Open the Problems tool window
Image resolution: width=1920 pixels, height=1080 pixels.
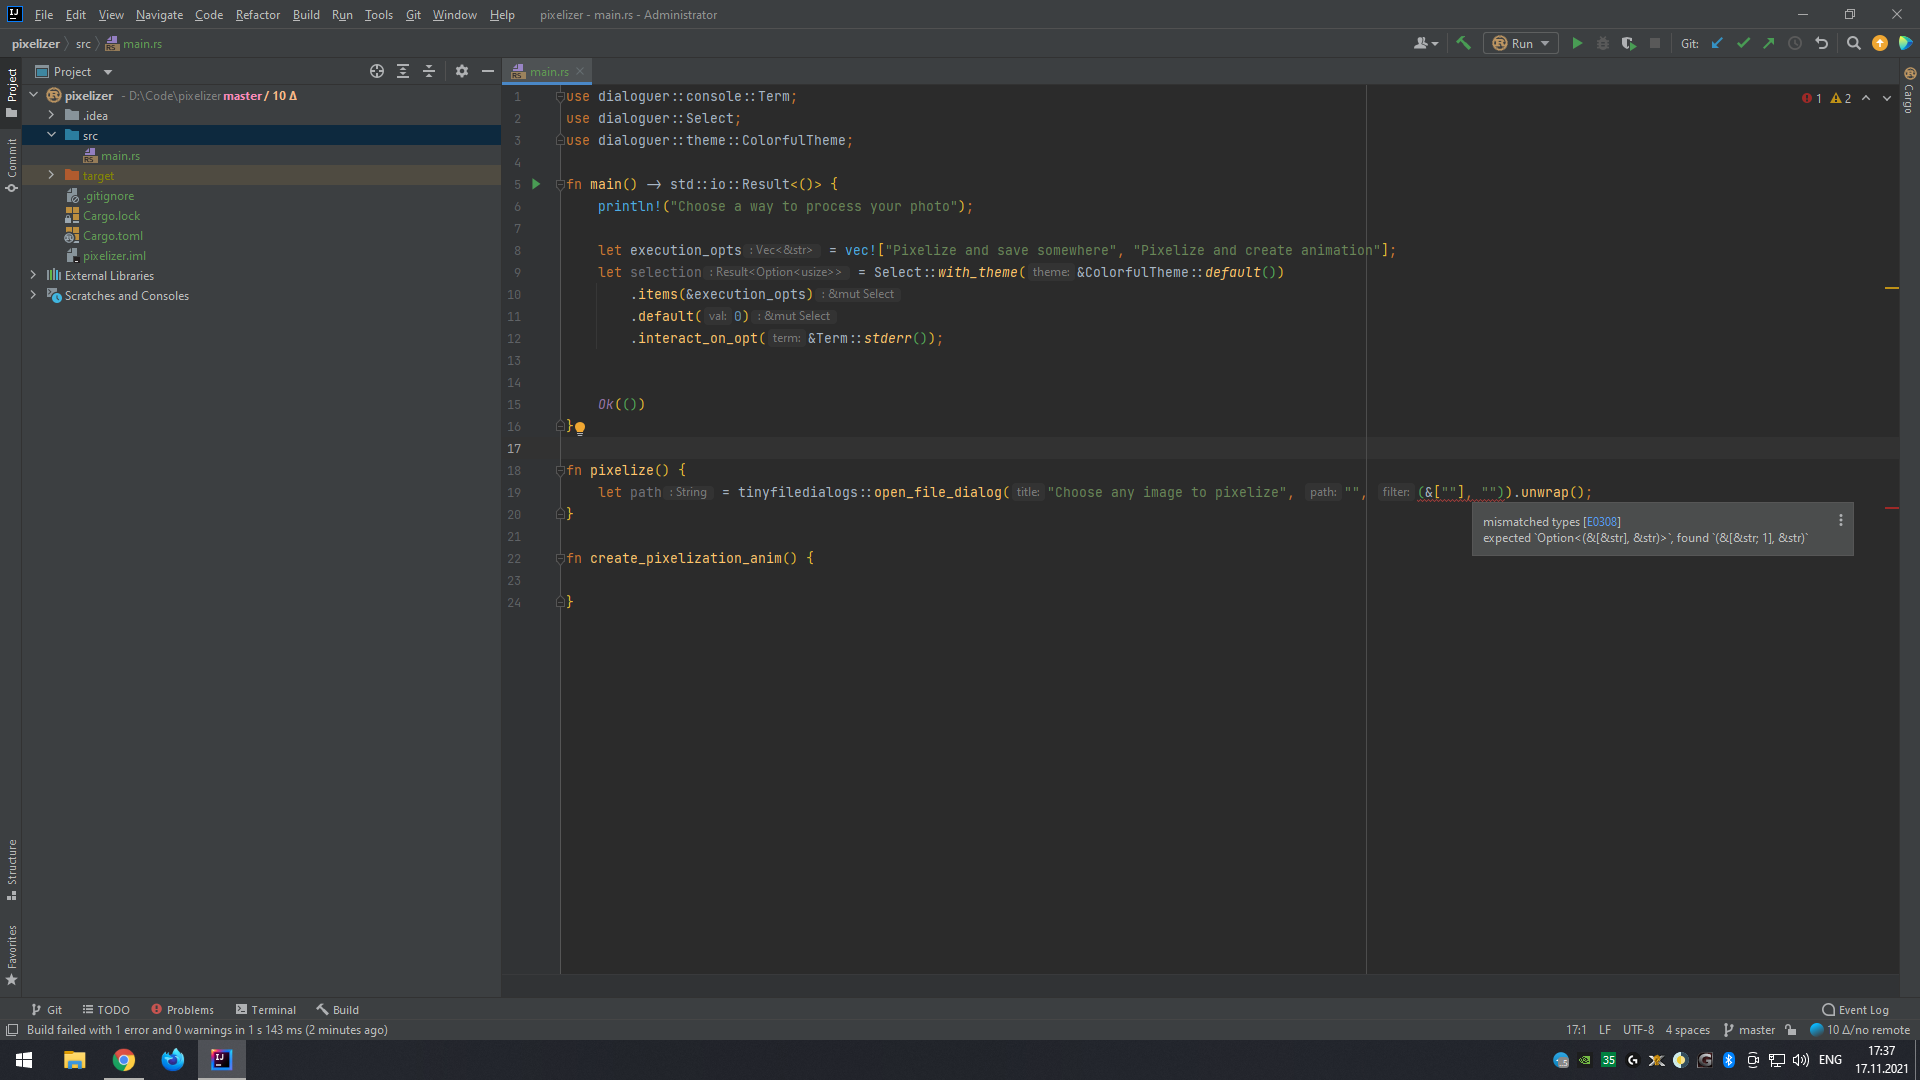(182, 1010)
